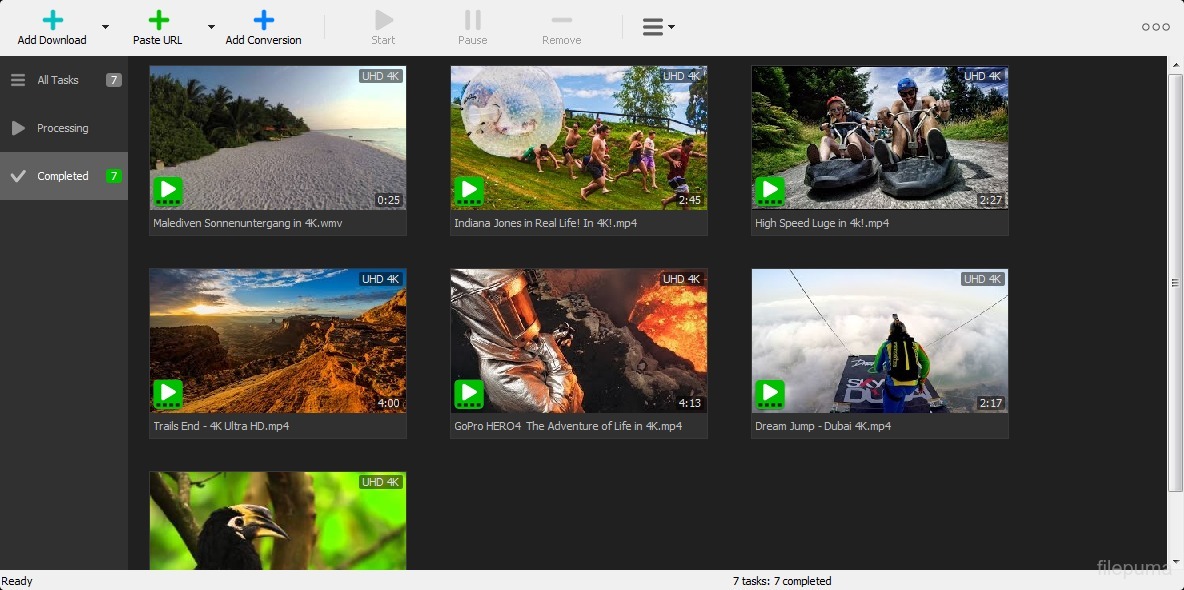Click the Paste URL green plus icon
This screenshot has width=1184, height=590.
(x=158, y=20)
